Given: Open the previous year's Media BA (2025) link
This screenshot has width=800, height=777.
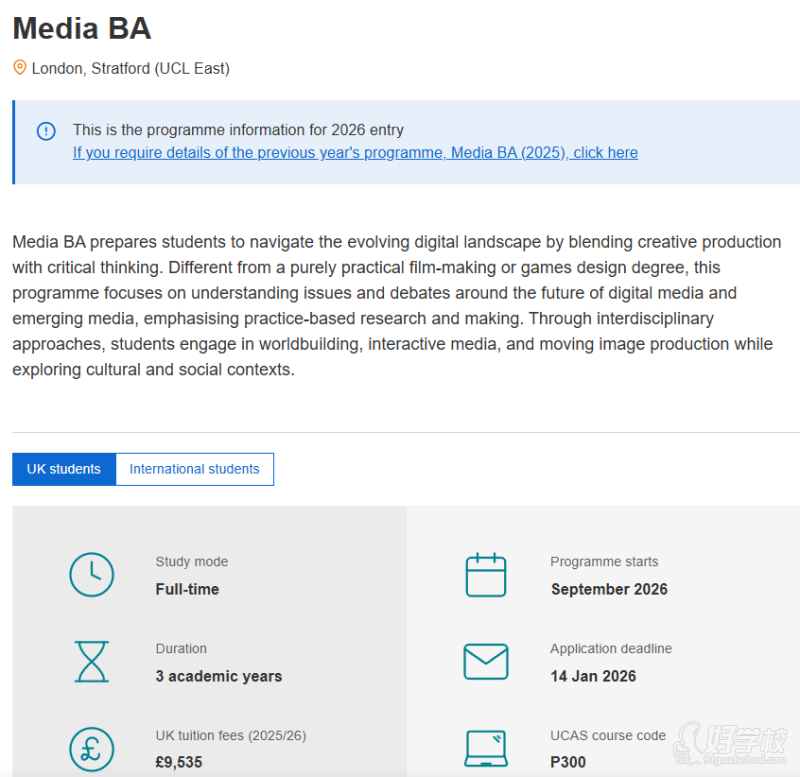Looking at the screenshot, I should pyautogui.click(x=355, y=153).
